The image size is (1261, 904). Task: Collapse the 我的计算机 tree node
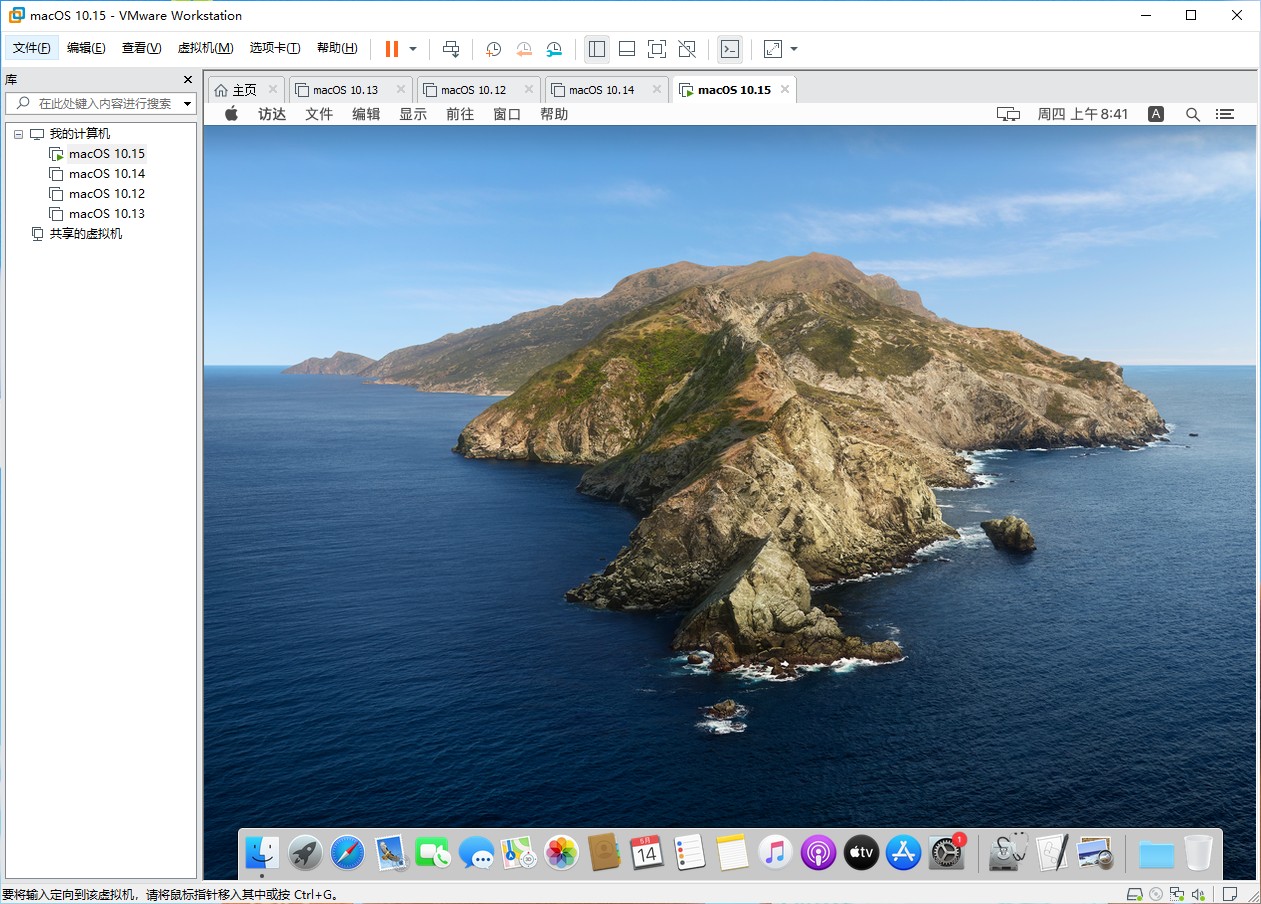pyautogui.click(x=17, y=133)
